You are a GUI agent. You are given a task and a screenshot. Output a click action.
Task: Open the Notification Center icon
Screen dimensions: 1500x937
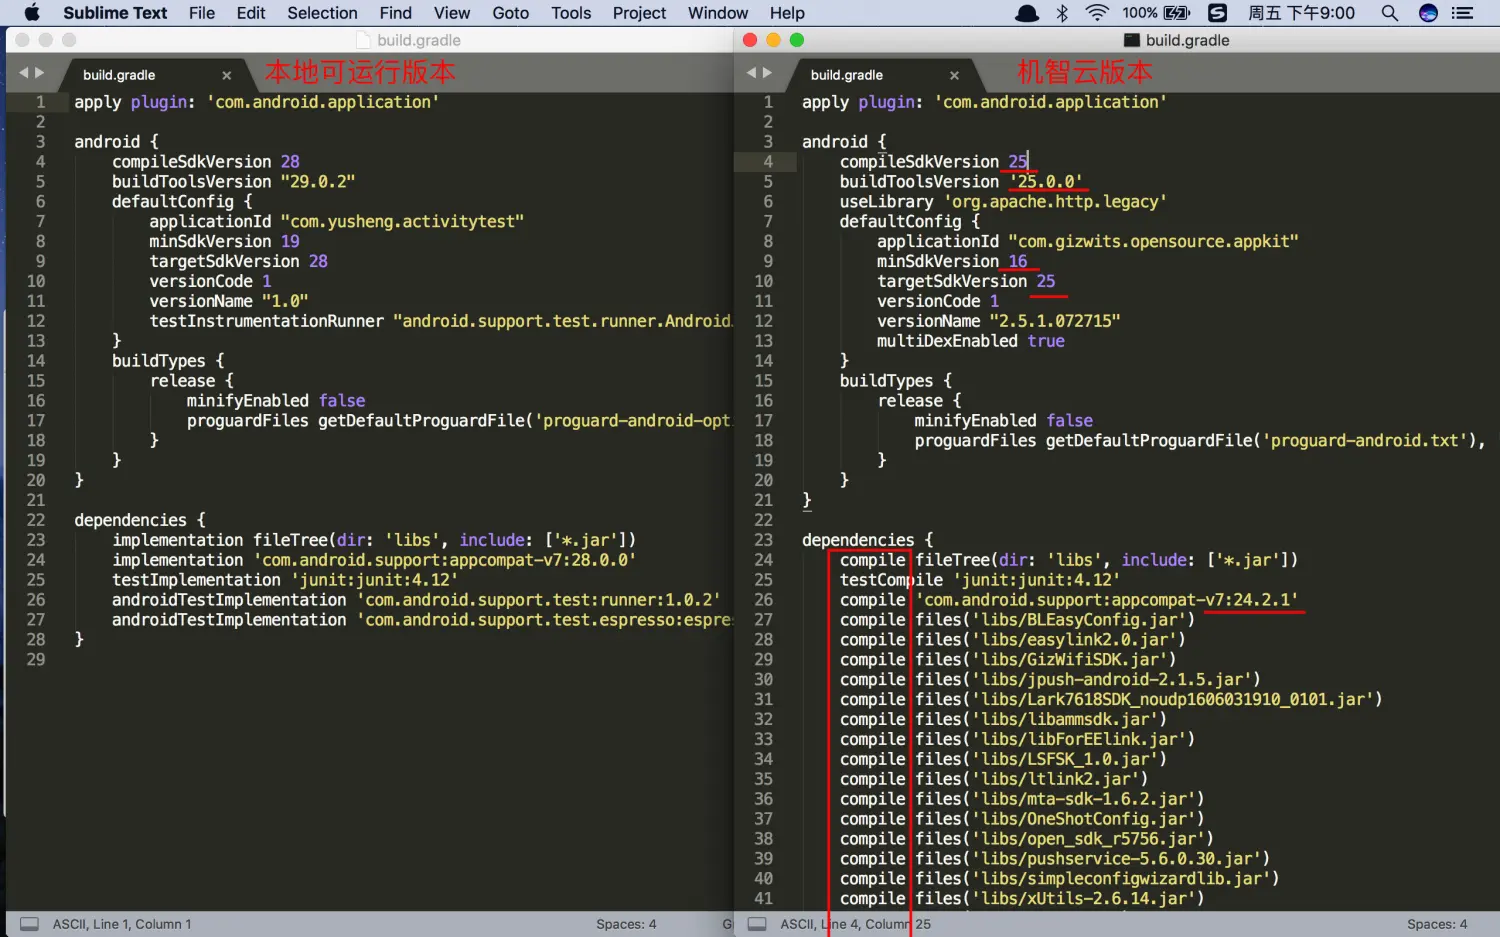(x=1463, y=13)
